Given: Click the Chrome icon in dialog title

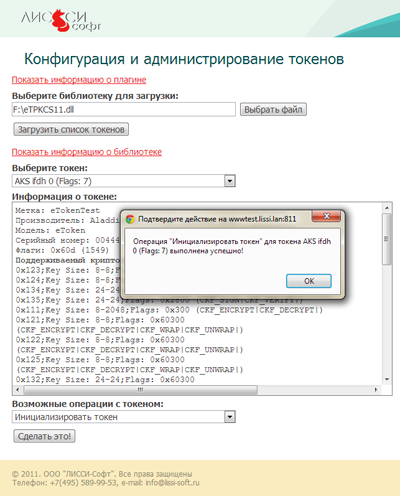Looking at the screenshot, I should pos(130,219).
